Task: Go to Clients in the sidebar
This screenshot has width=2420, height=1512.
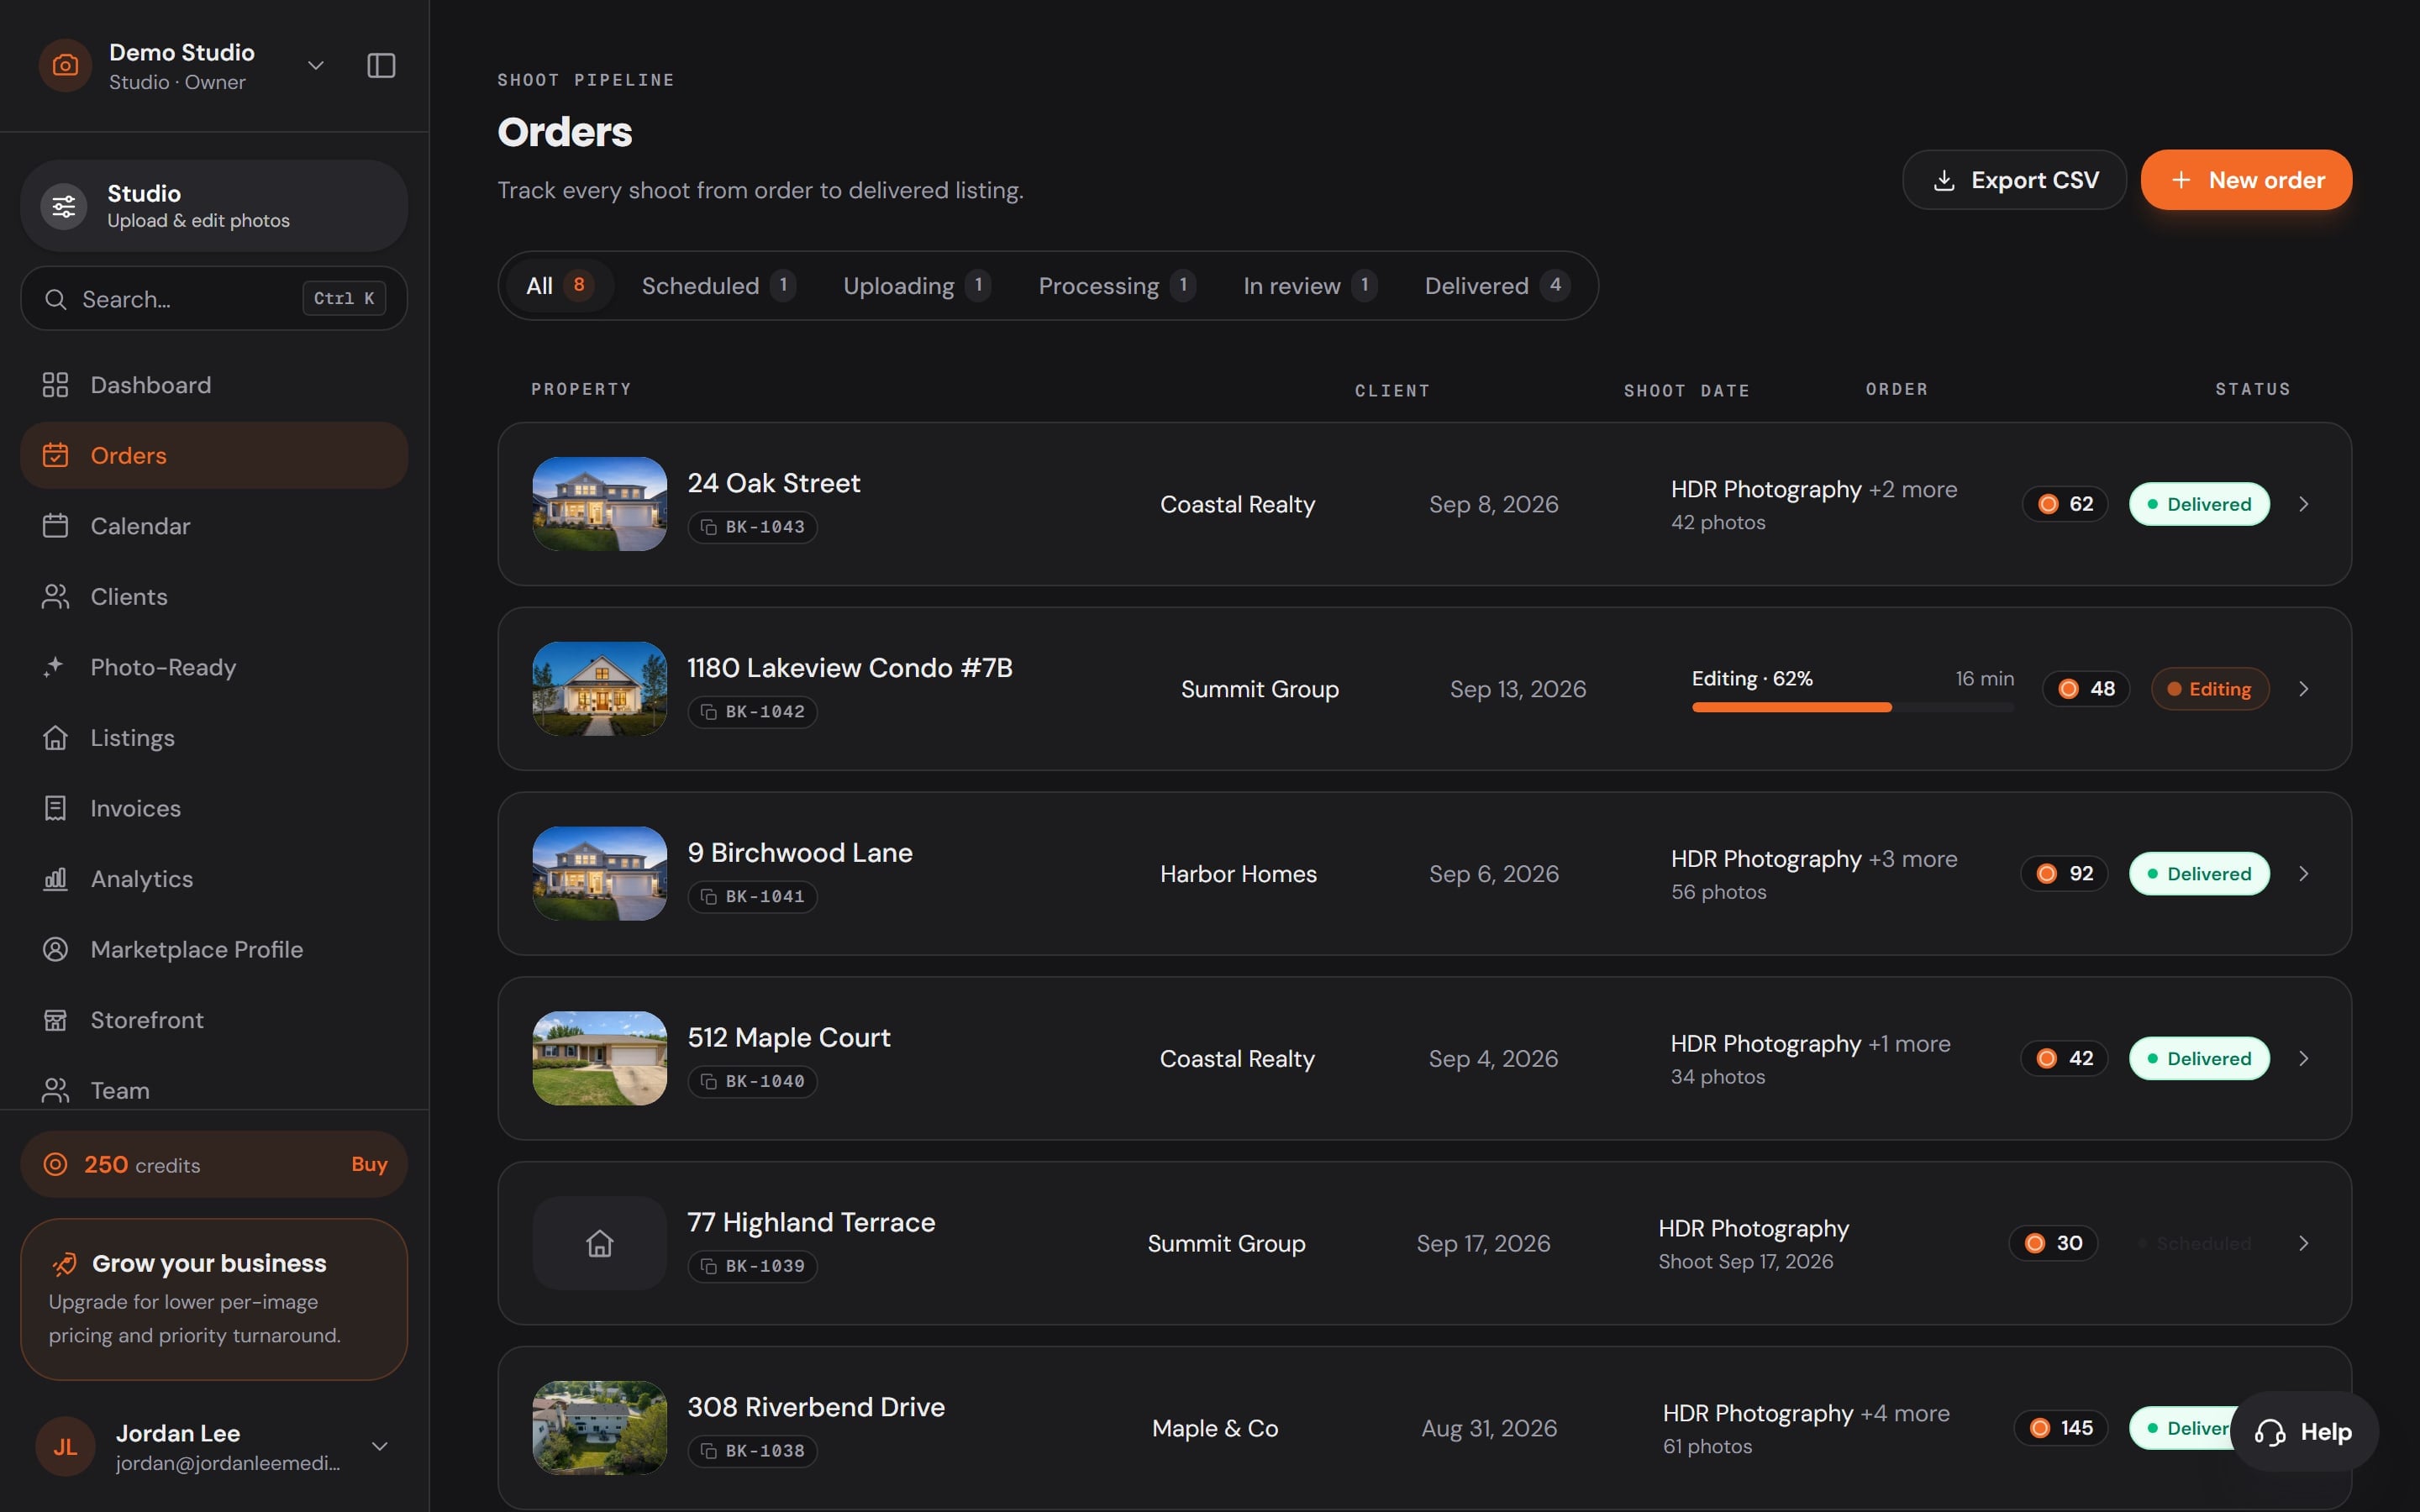Action: point(214,597)
